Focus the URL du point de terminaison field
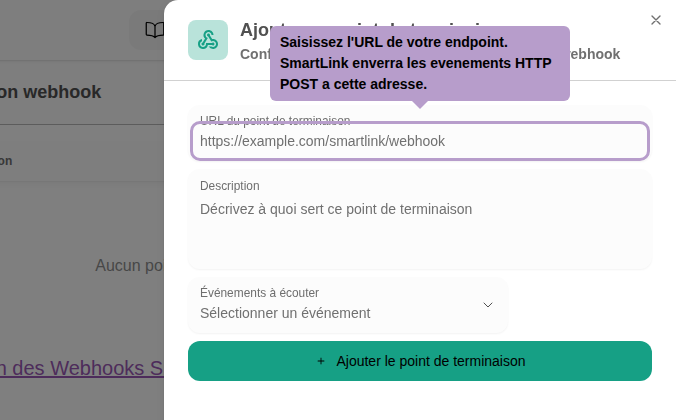The height and width of the screenshot is (420, 676). 420,141
